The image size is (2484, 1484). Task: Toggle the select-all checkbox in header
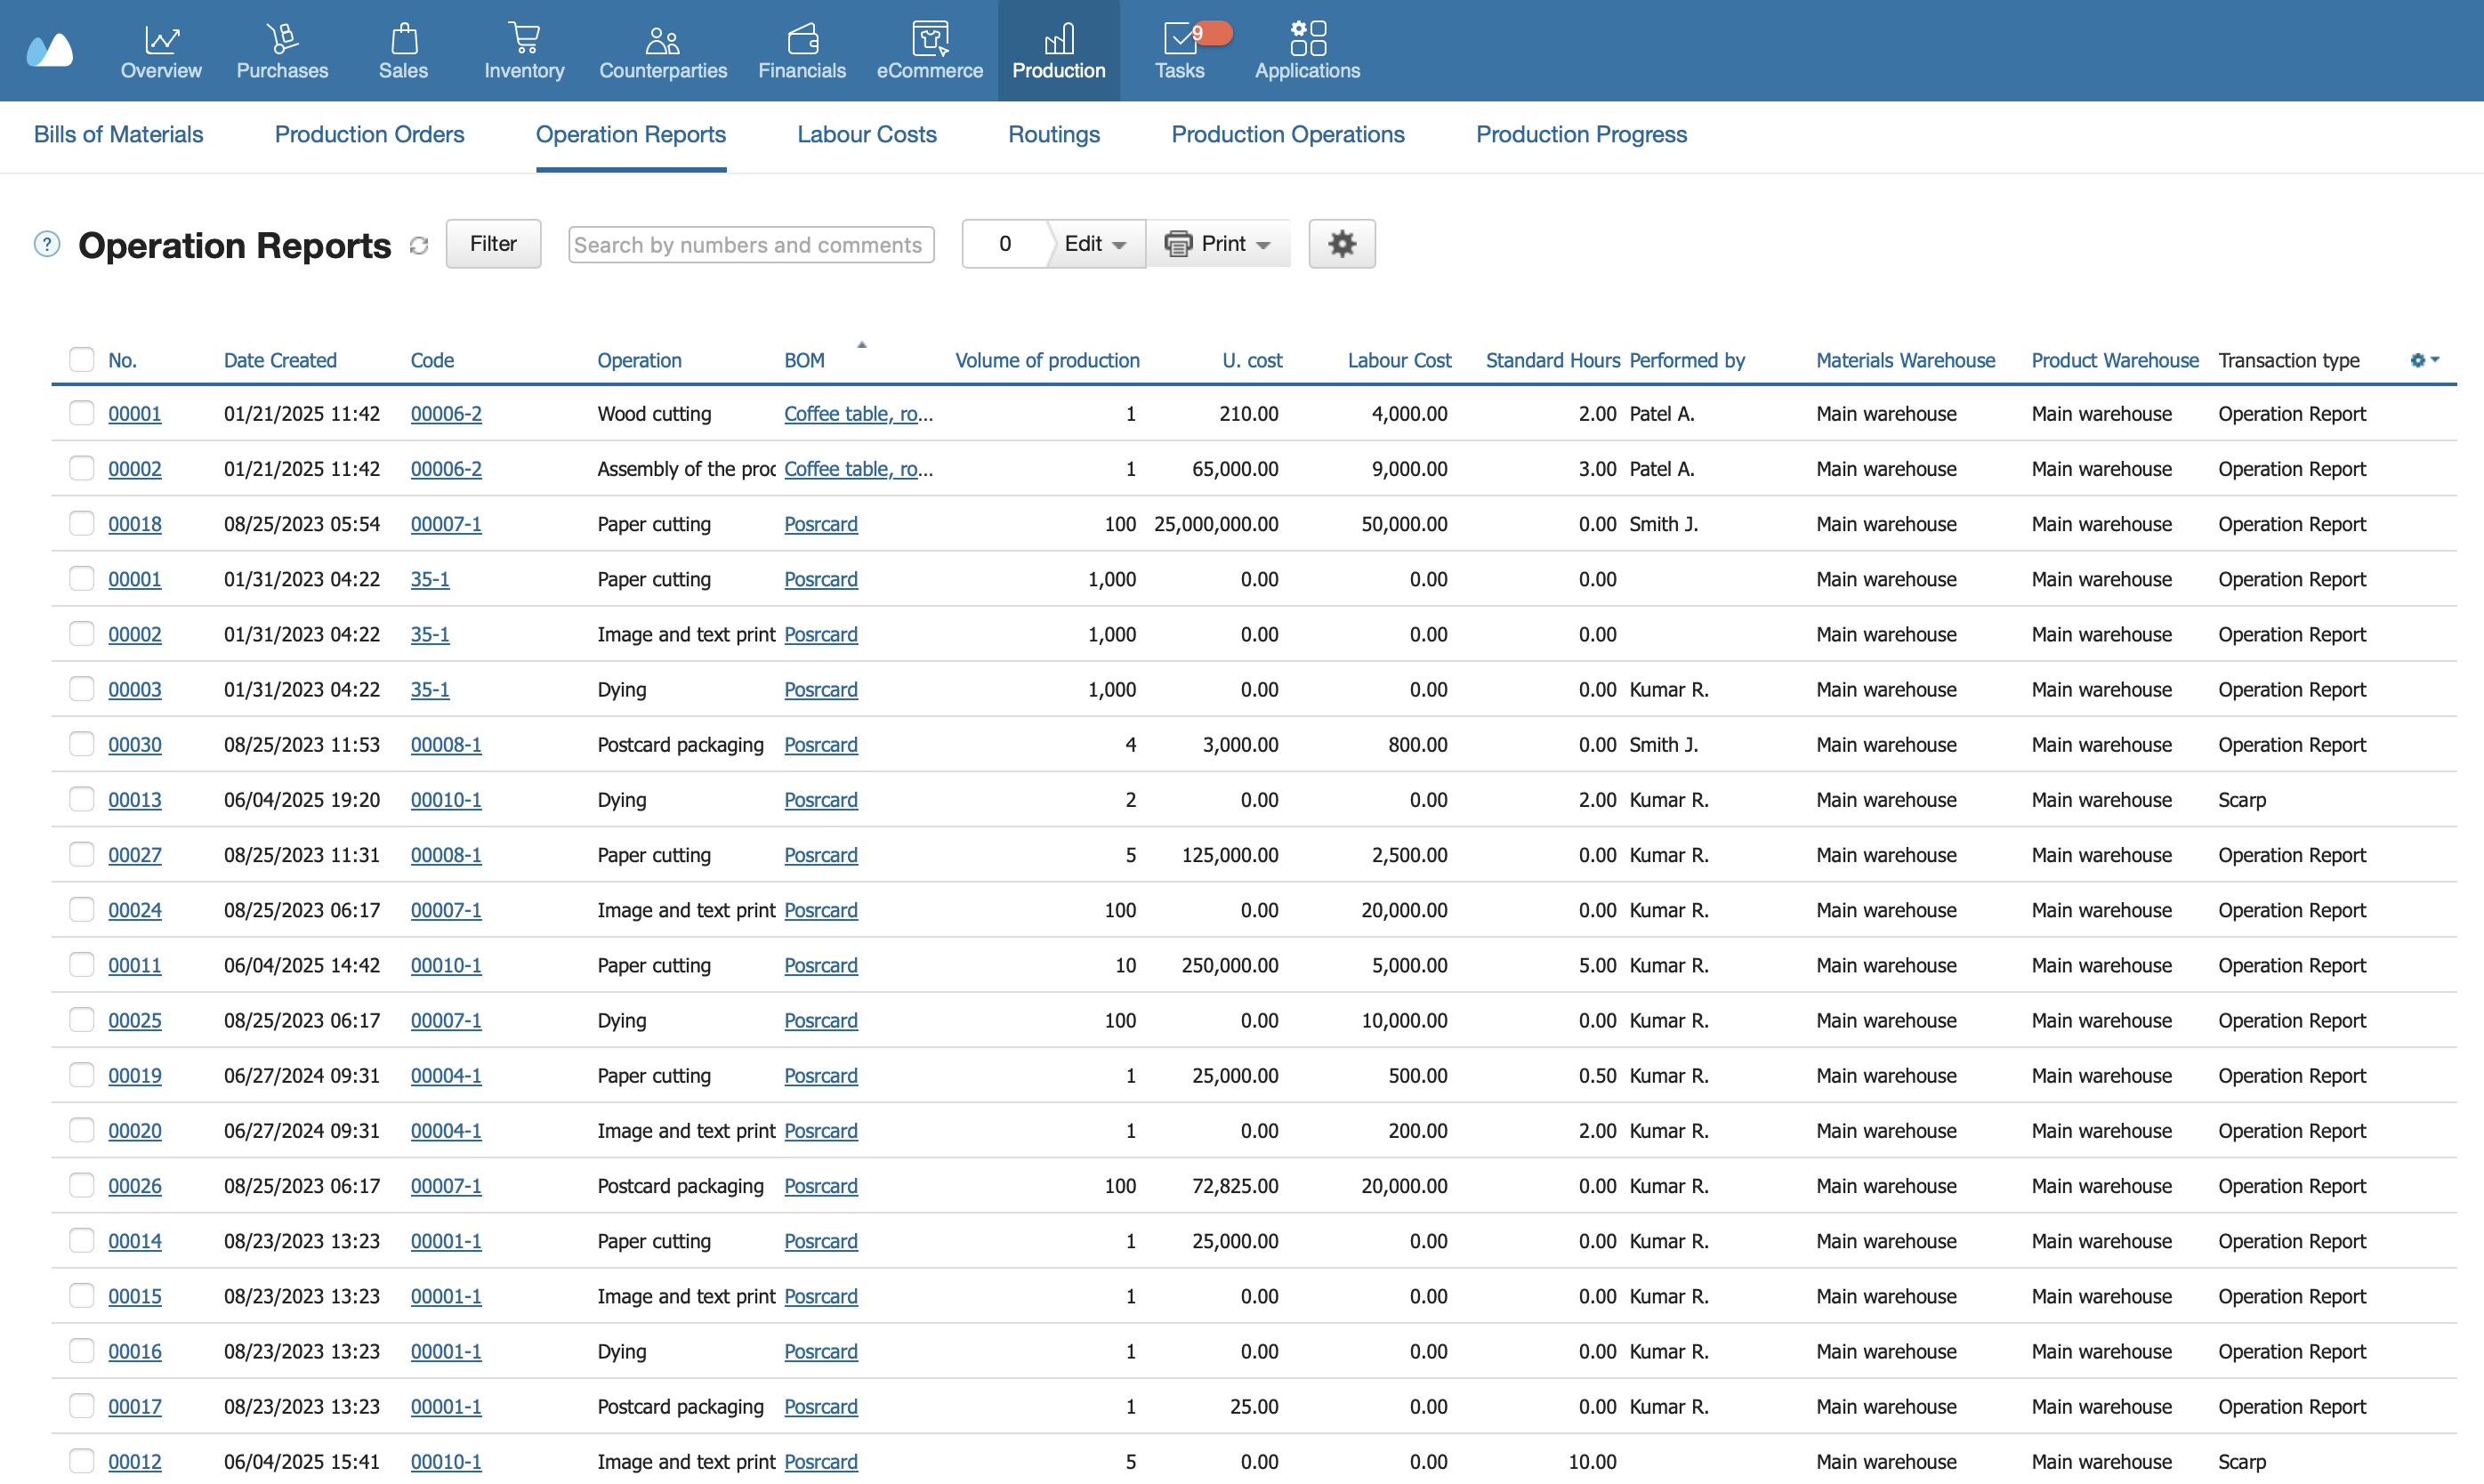click(82, 359)
